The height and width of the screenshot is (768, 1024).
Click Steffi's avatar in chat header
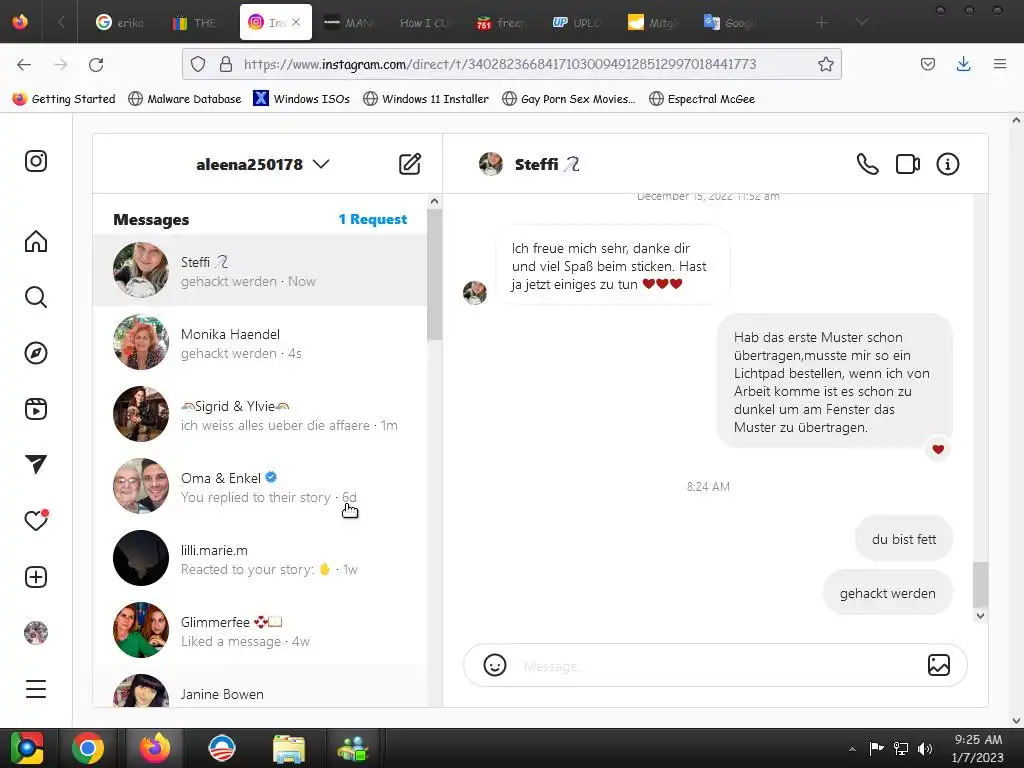pyautogui.click(x=490, y=164)
